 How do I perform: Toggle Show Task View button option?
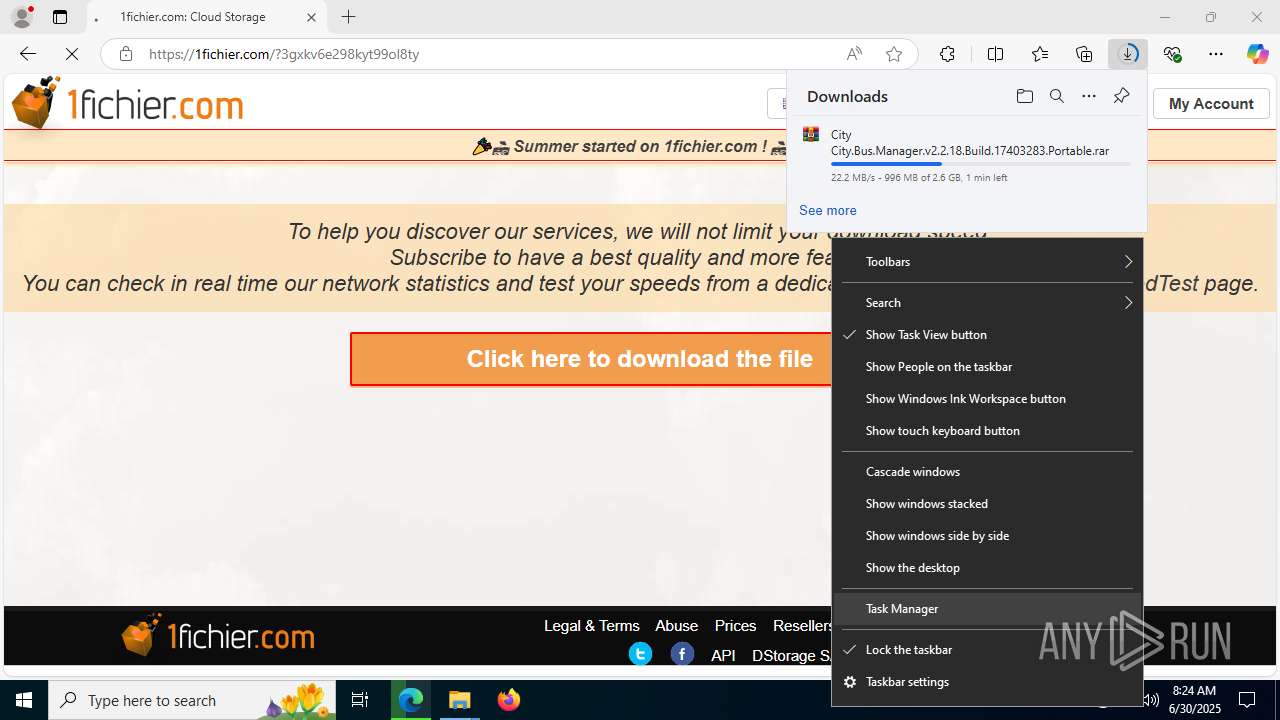[x=987, y=335]
